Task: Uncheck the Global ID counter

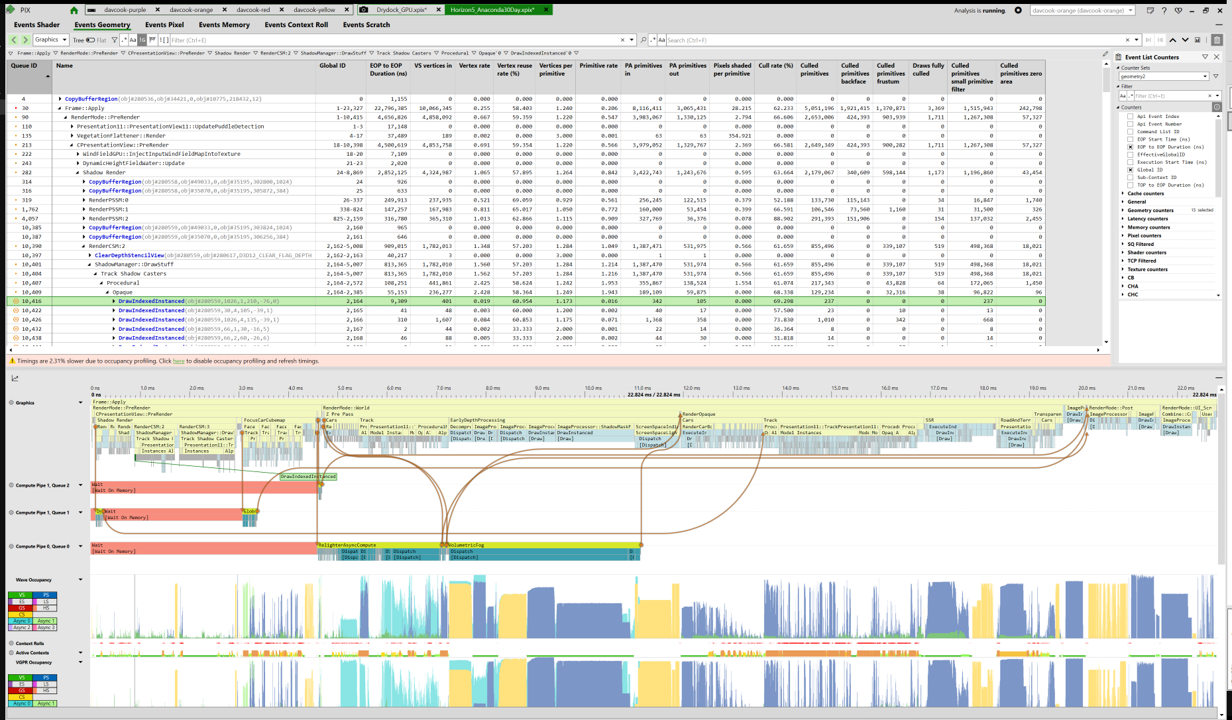Action: click(1130, 170)
